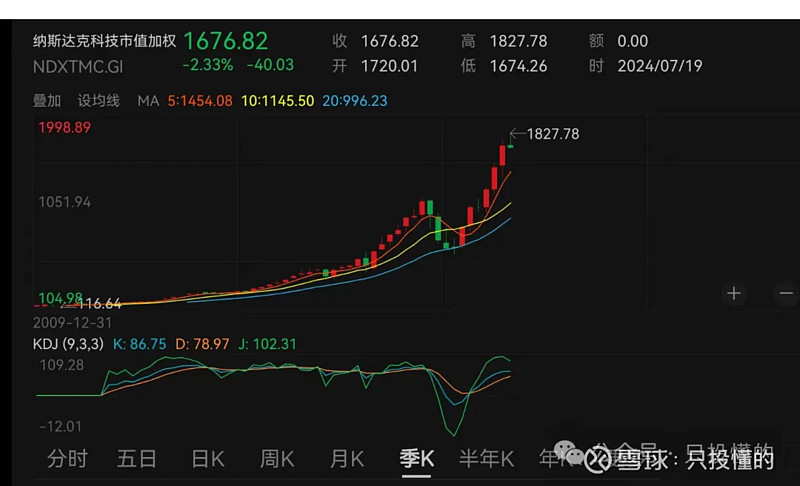
Task: Switch to 半年K half-year candlestick tab
Action: coord(486,459)
